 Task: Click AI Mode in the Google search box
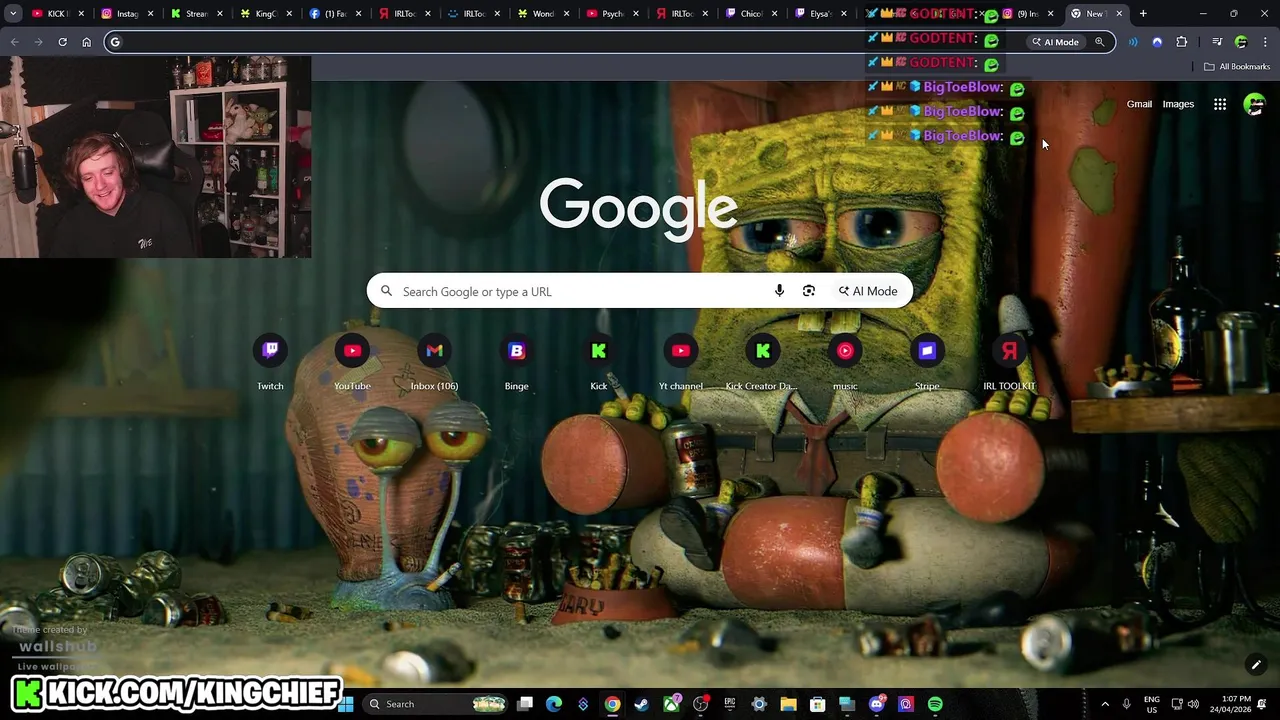point(868,291)
